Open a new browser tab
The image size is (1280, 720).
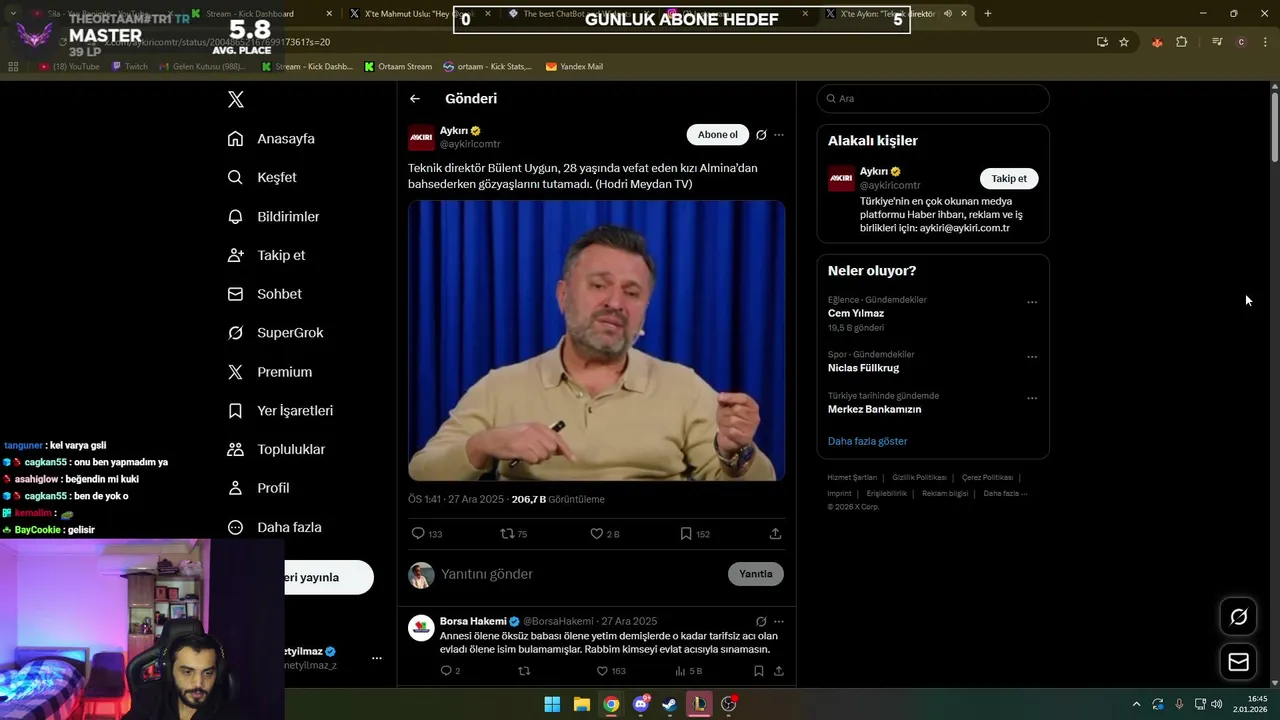[x=988, y=14]
